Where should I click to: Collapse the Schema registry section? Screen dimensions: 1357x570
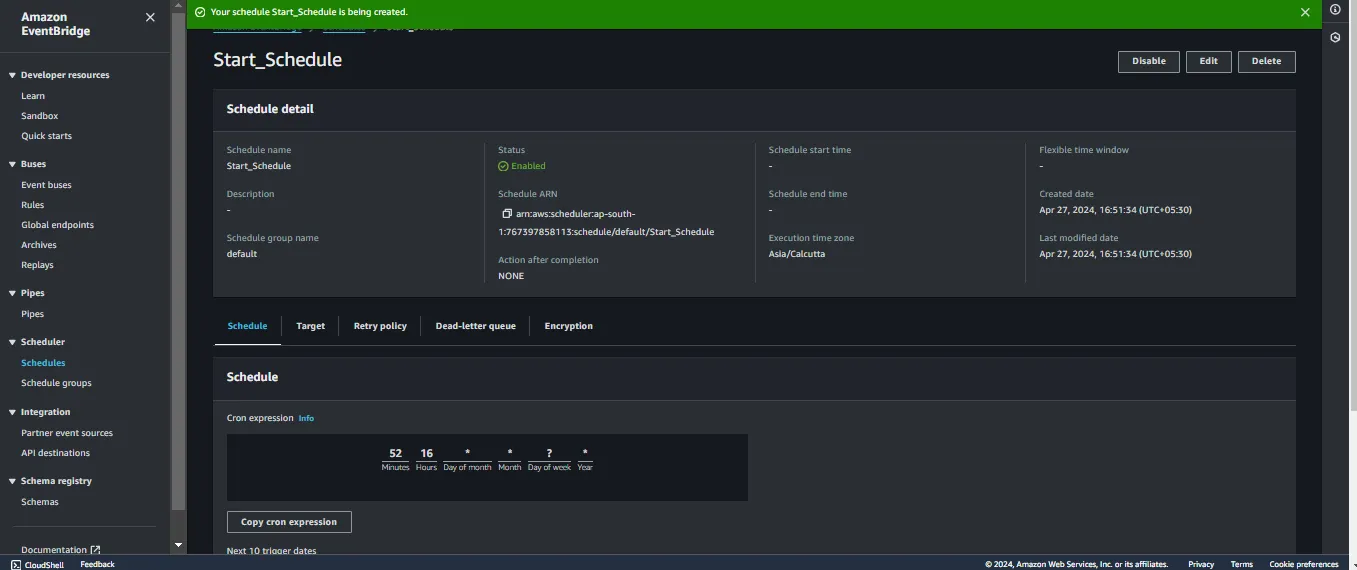click(x=12, y=481)
